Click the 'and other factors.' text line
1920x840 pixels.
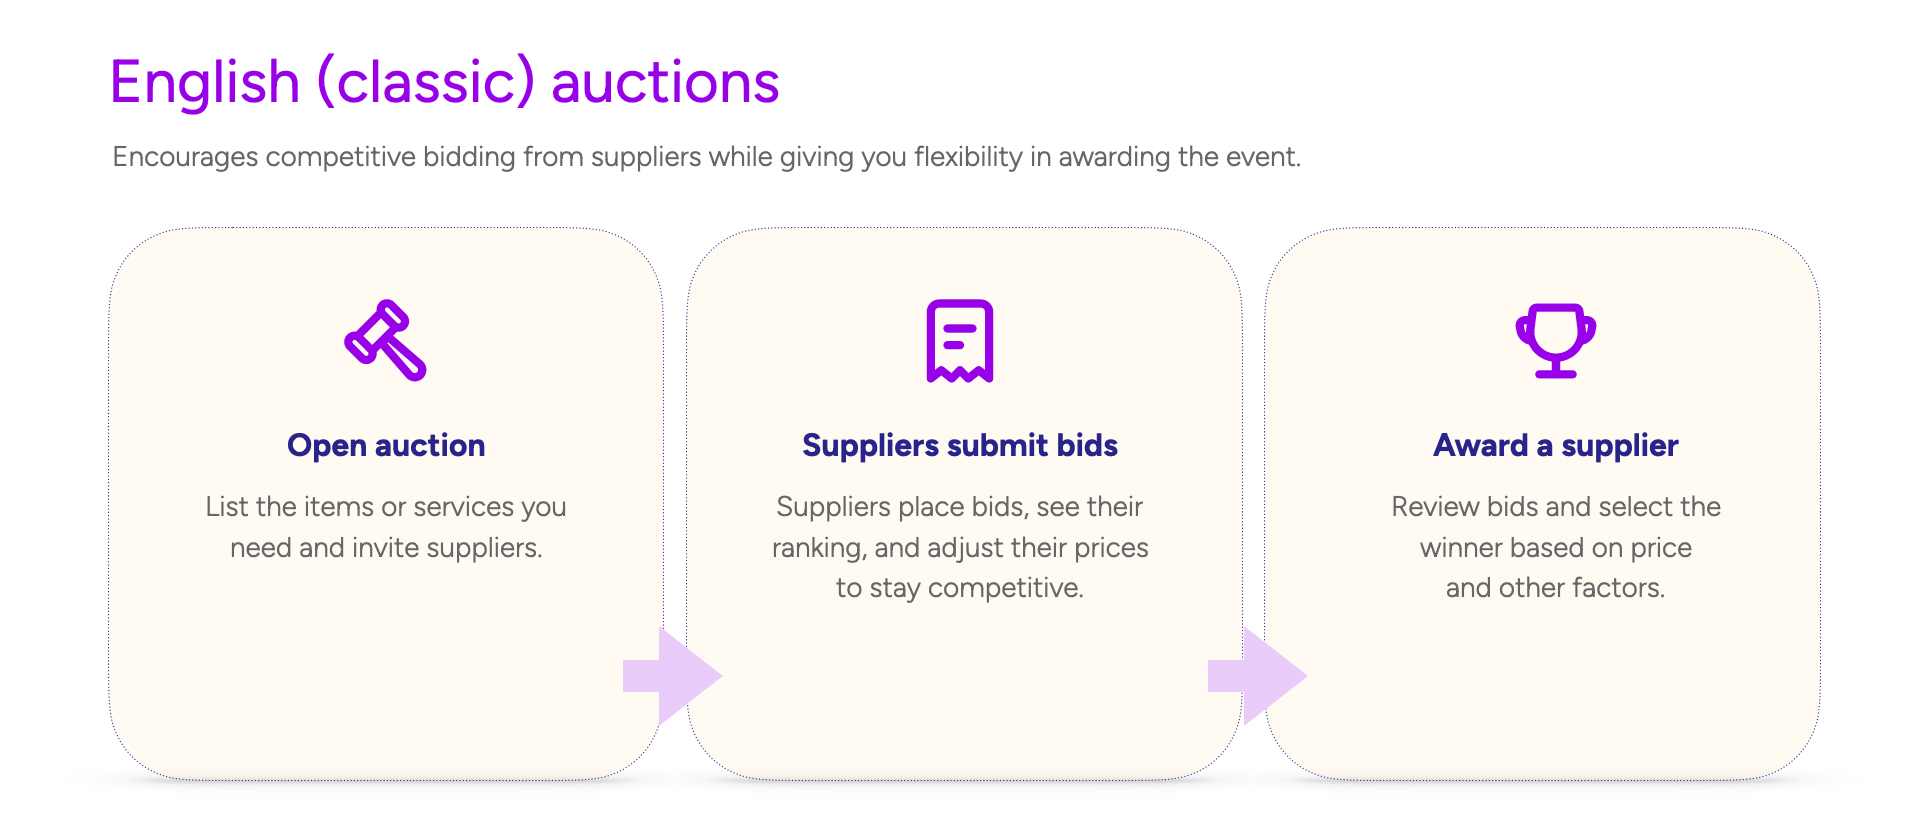[x=1556, y=588]
